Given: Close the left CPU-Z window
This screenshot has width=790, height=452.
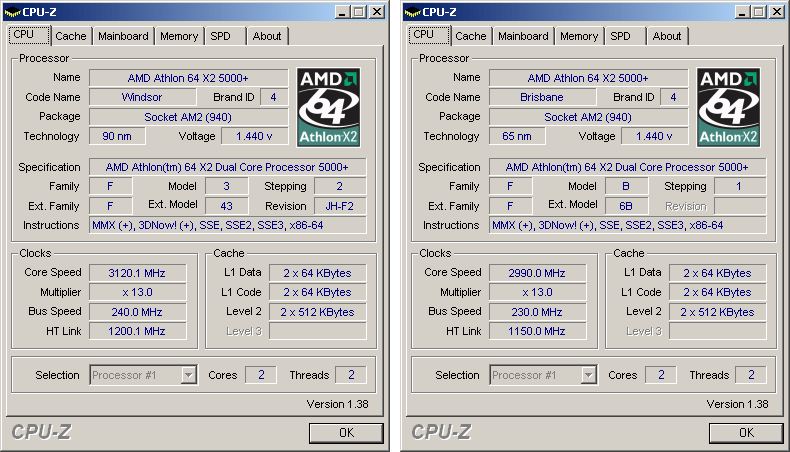Looking at the screenshot, I should coord(377,12).
